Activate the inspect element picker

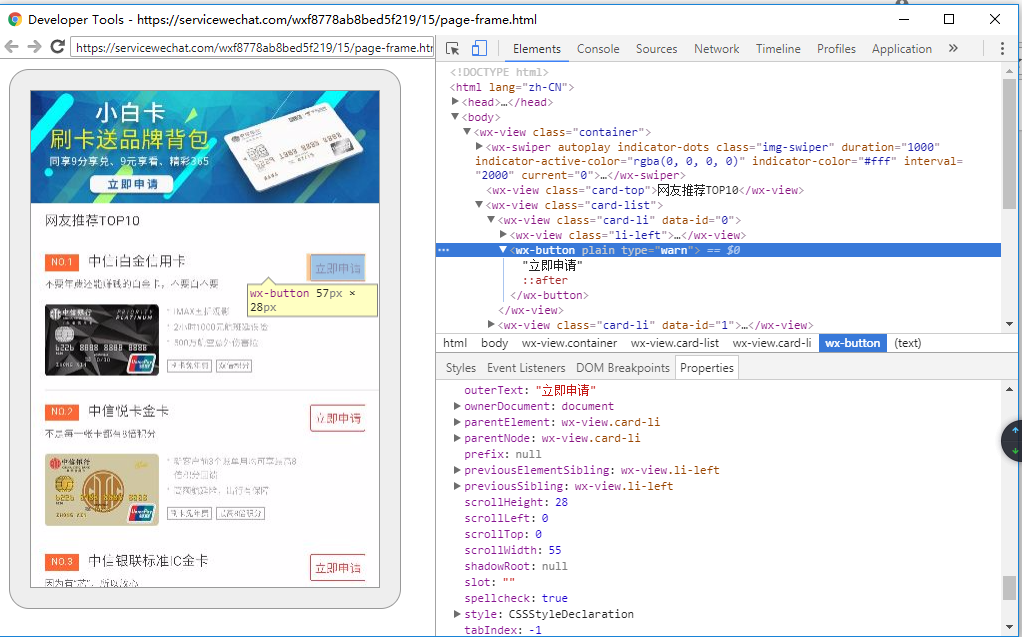(452, 49)
